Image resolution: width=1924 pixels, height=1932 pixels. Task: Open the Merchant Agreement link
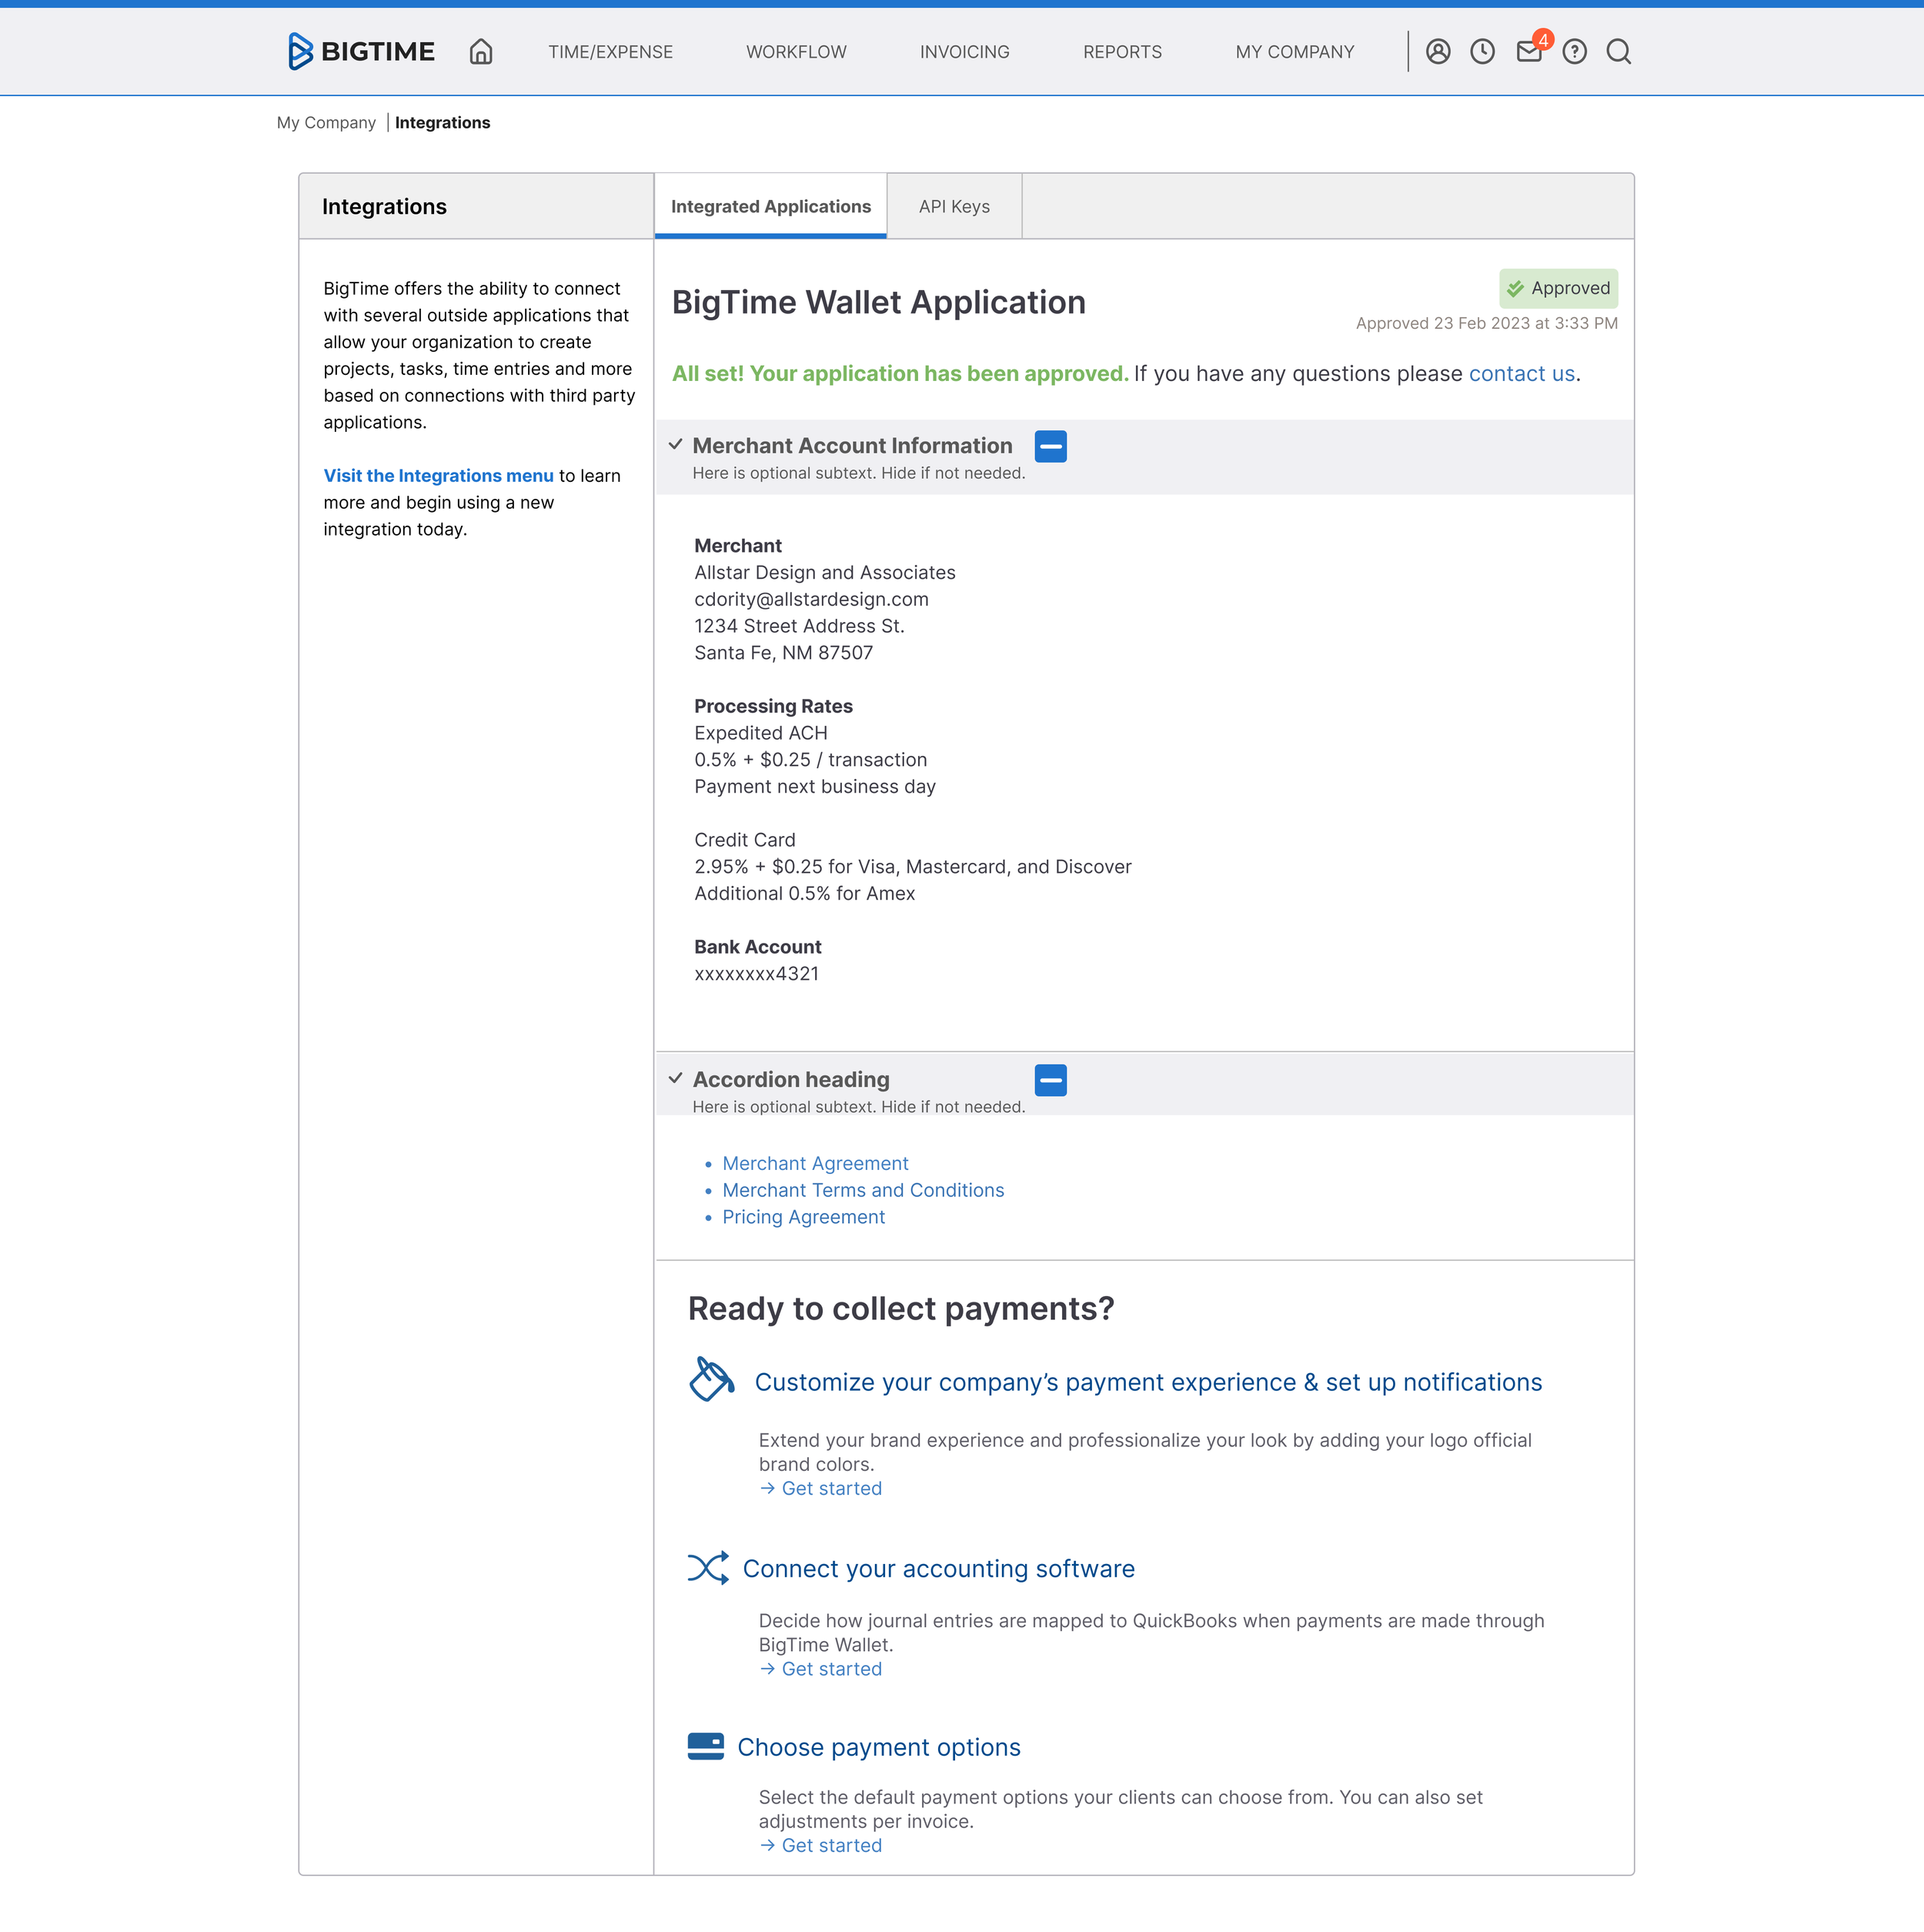tap(815, 1163)
